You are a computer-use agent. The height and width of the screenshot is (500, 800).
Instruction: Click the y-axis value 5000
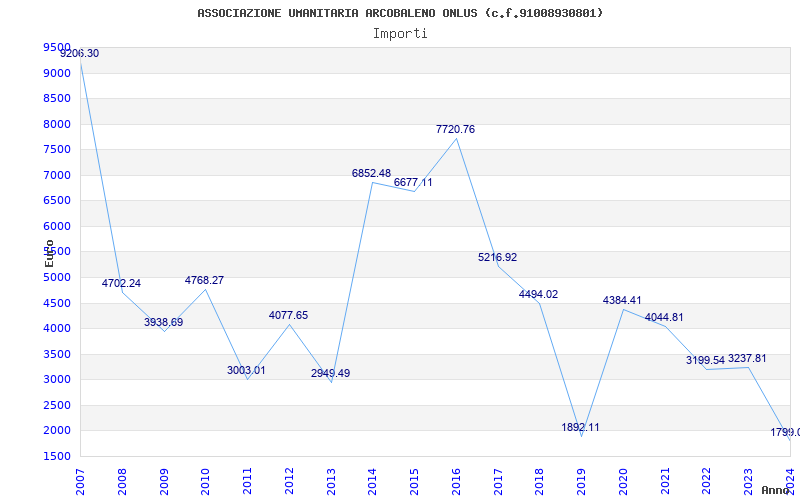click(57, 278)
